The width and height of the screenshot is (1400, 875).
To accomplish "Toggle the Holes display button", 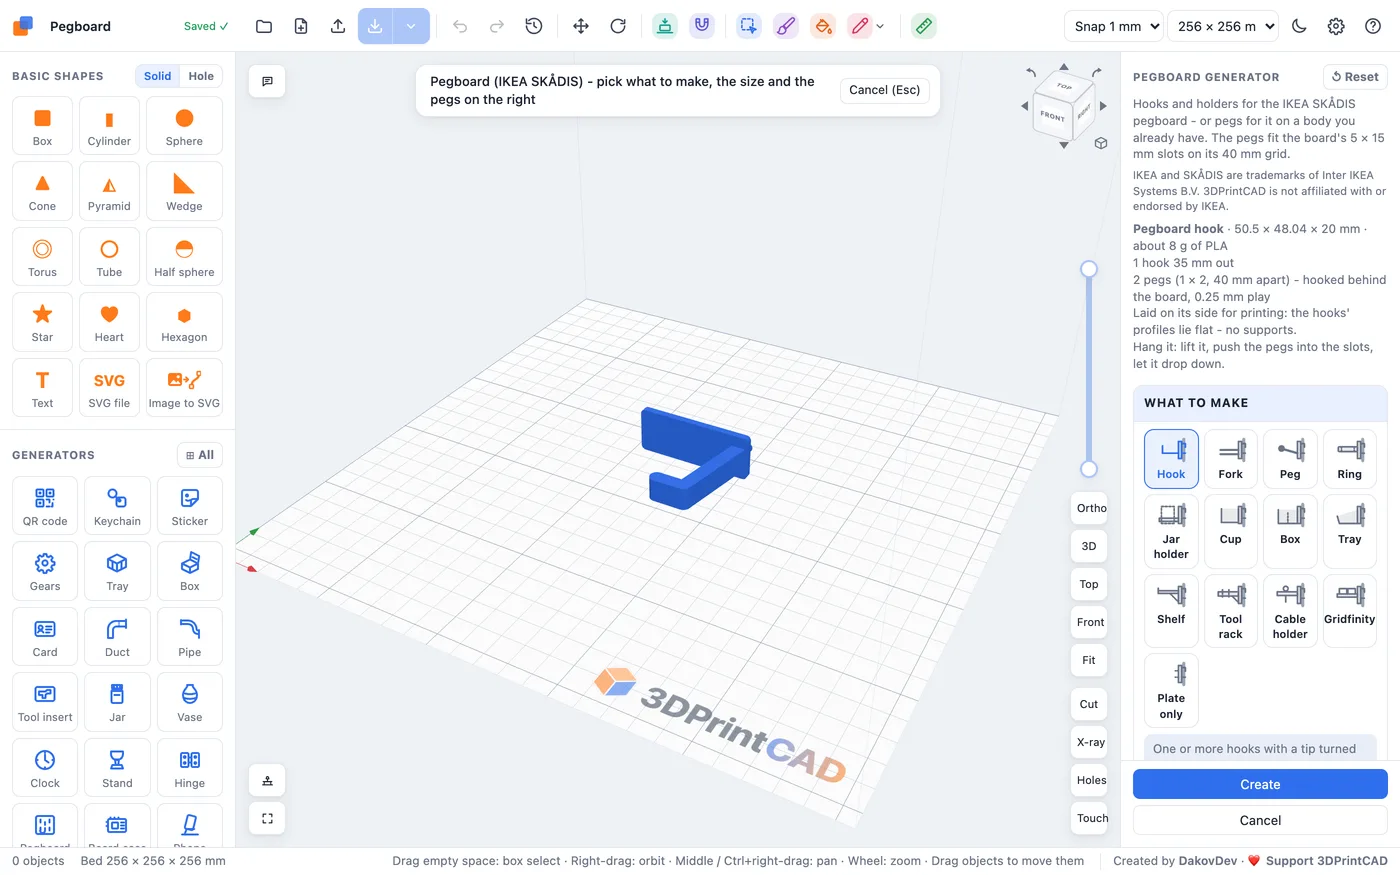I will click(1091, 780).
